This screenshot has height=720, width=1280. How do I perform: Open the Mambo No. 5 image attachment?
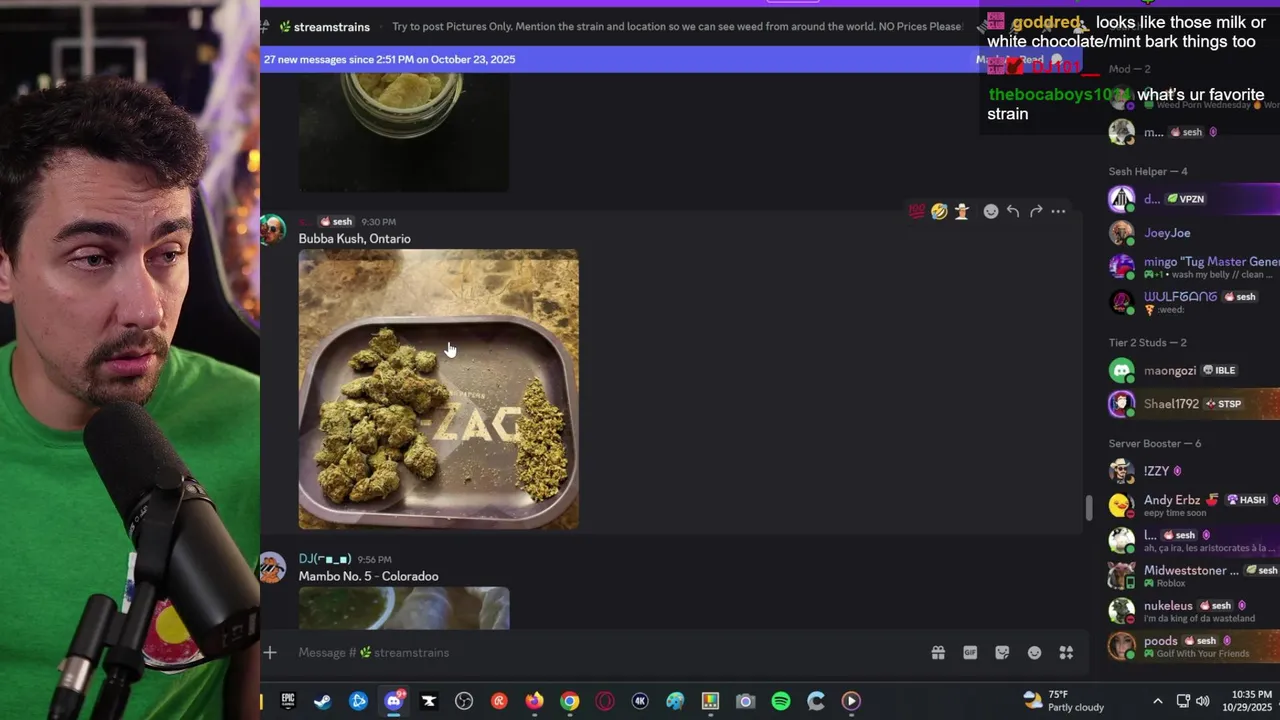[404, 608]
